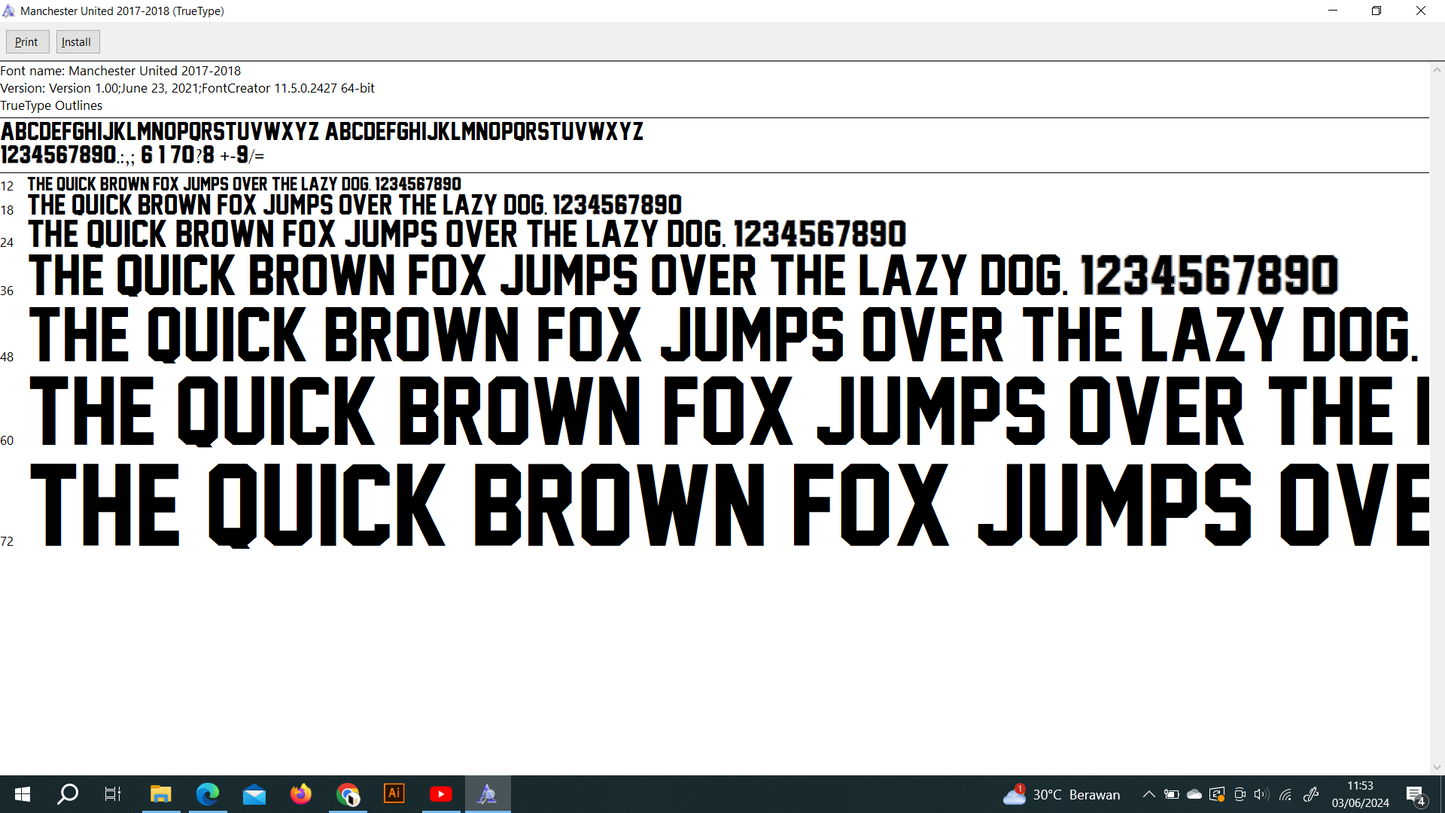
Task: Click the 24-point sample sentence
Action: (467, 234)
